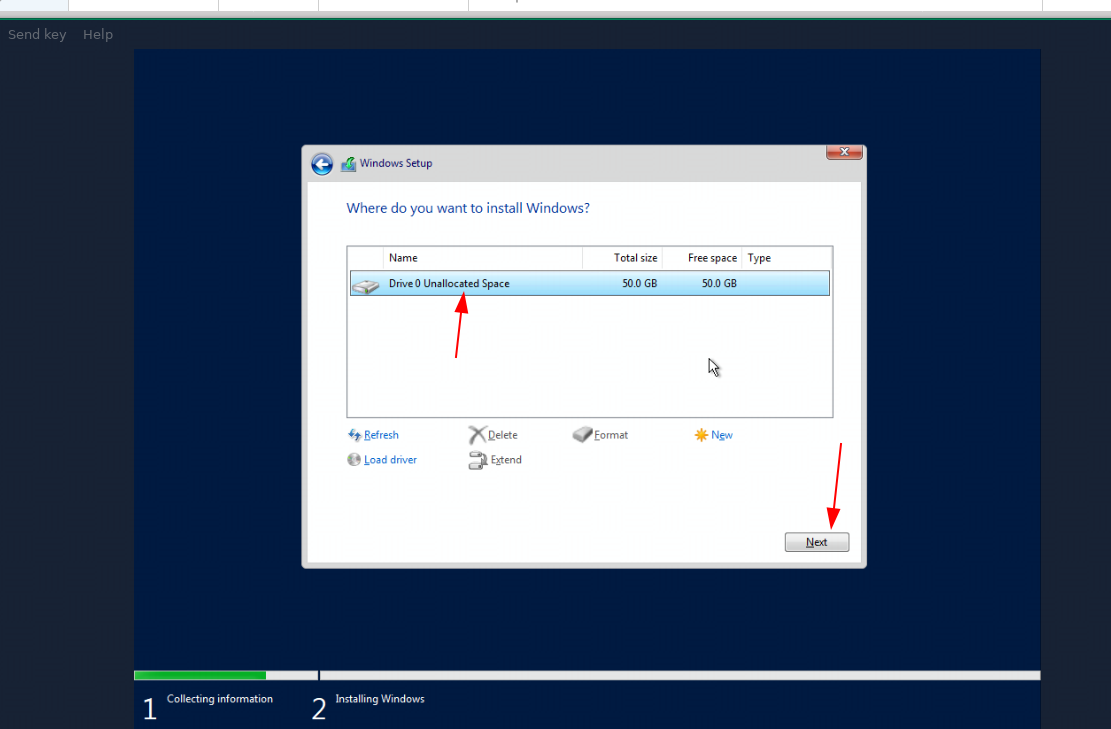Click the Format drive icon
Image resolution: width=1111 pixels, height=729 pixels.
[x=582, y=434]
